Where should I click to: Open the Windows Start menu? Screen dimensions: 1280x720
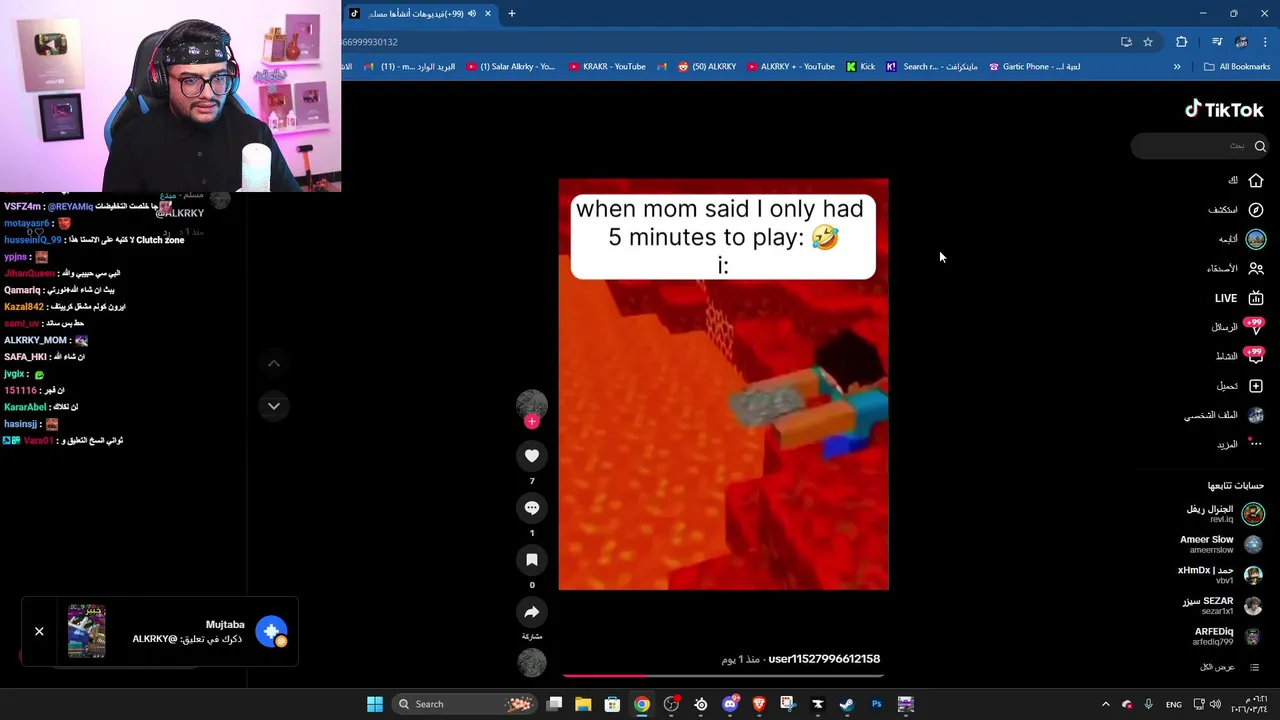tap(375, 704)
